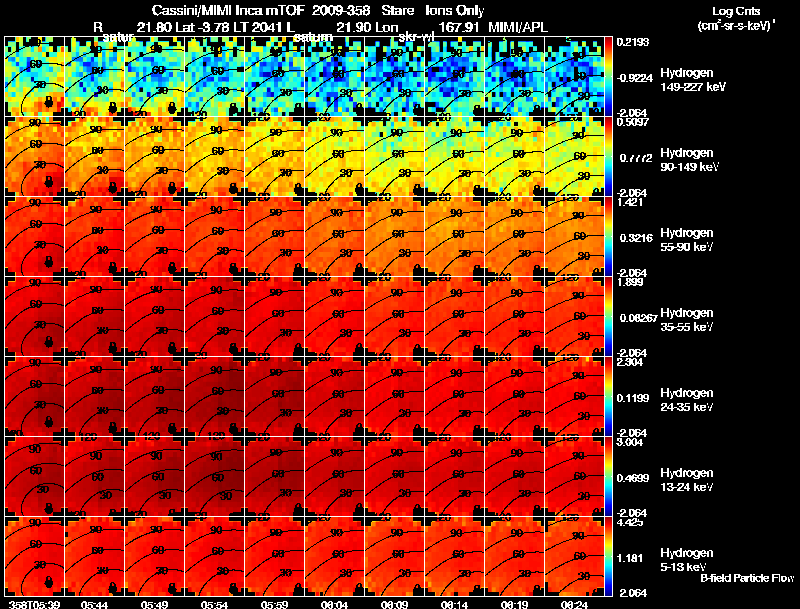Open the 13-24 keV panel at 06:24

coord(574,477)
